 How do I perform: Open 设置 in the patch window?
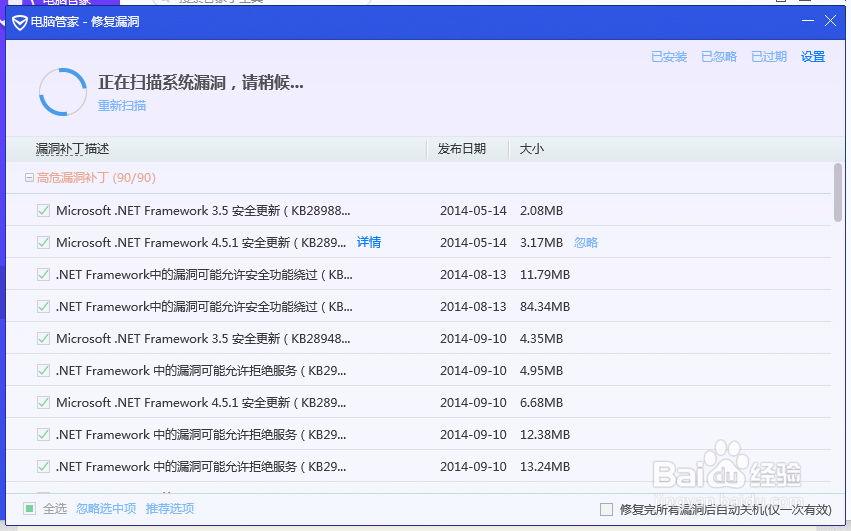click(812, 56)
